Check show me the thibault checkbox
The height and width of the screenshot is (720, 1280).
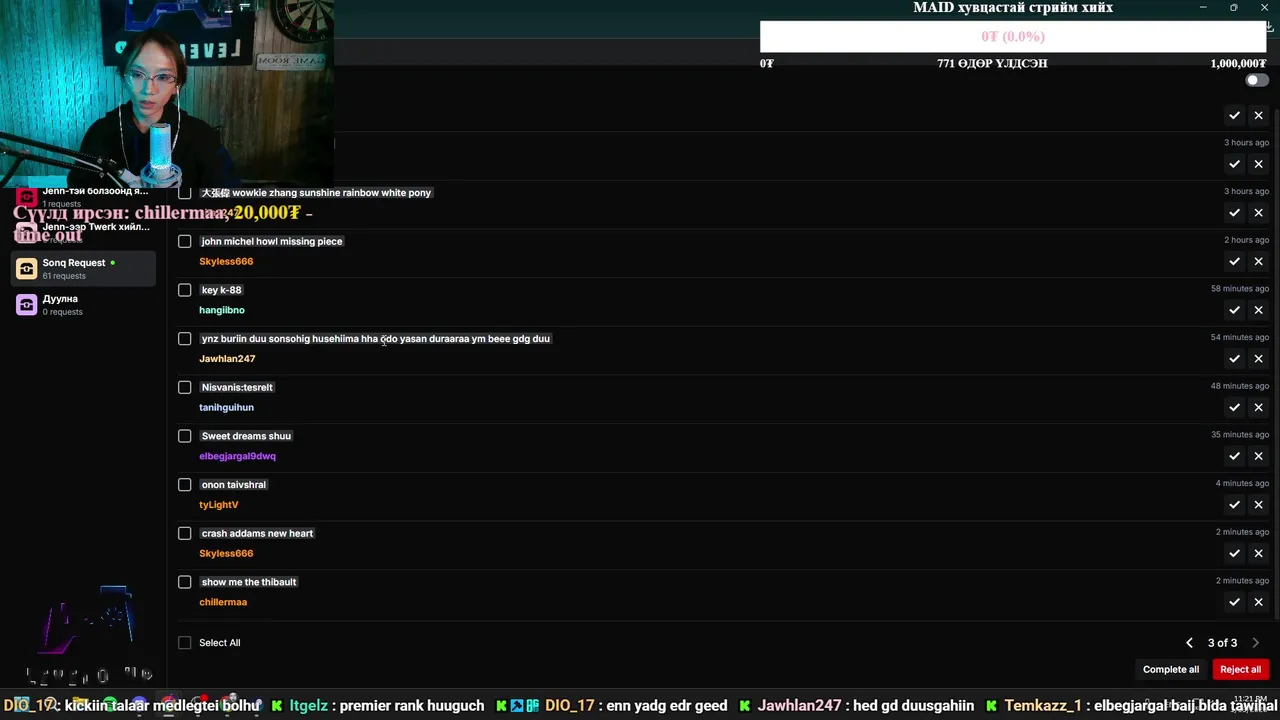185,582
